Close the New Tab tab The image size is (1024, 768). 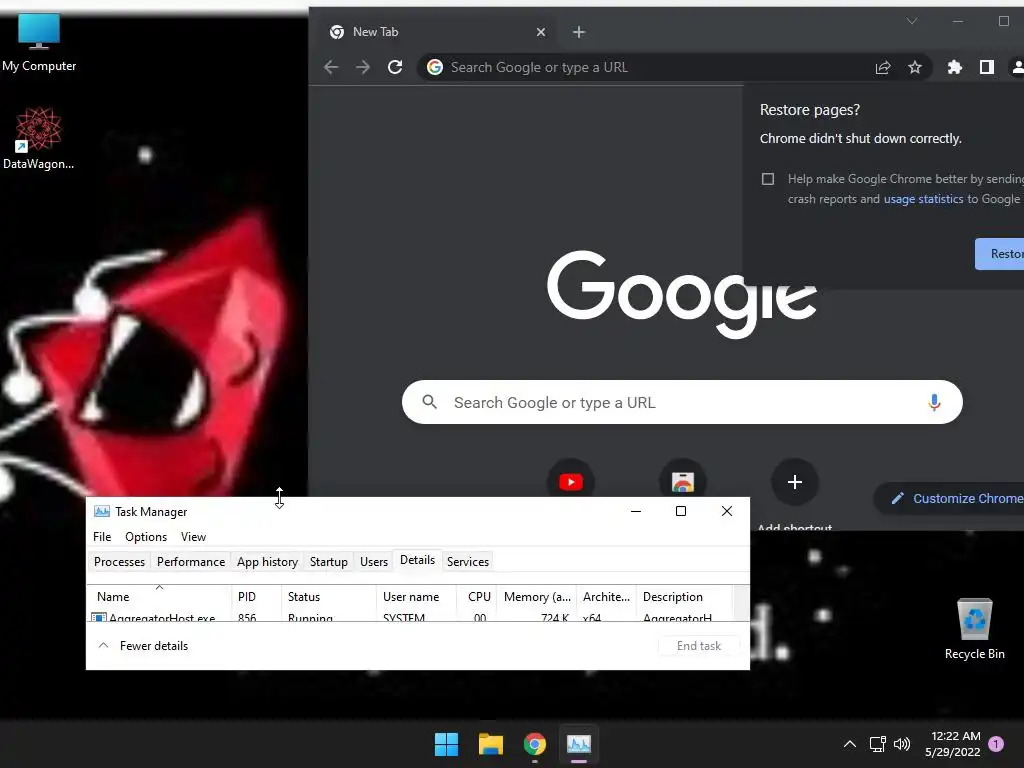(x=541, y=32)
